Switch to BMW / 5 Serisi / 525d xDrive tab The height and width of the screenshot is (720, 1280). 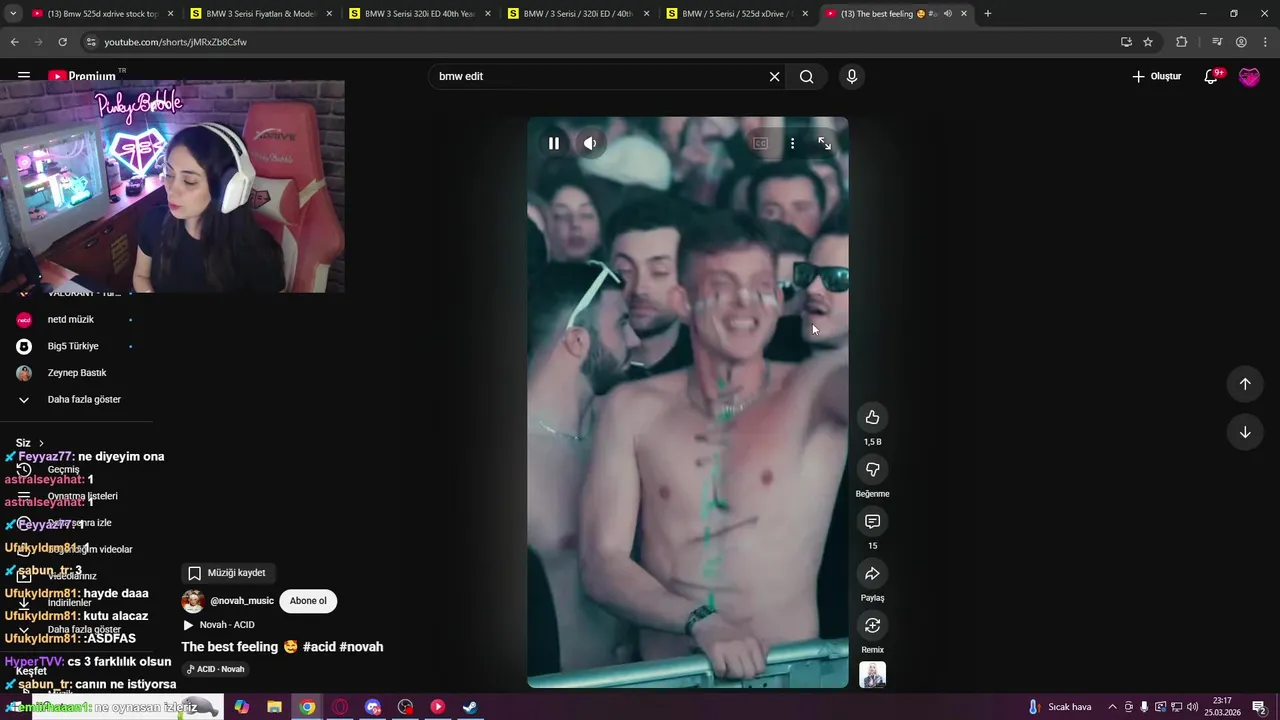[736, 14]
